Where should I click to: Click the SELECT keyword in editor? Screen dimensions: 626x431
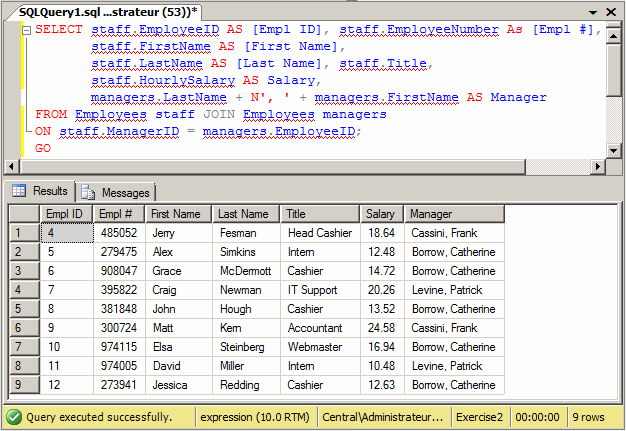tap(59, 30)
